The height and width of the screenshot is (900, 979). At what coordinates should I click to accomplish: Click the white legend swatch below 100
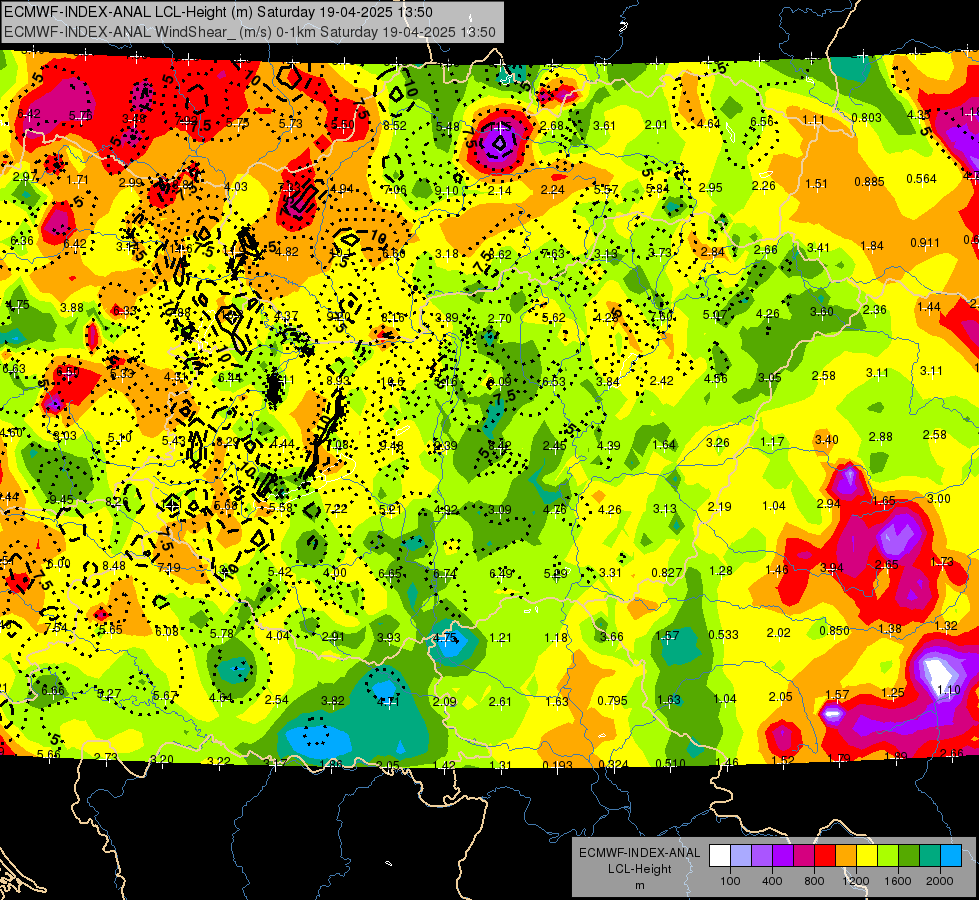[x=720, y=856]
